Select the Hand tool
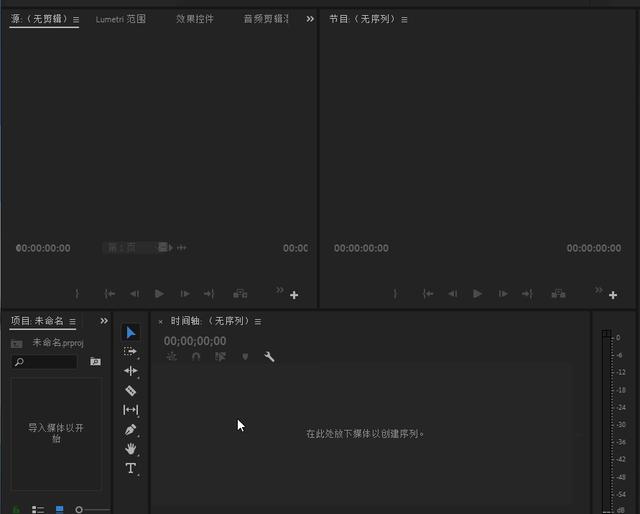 pyautogui.click(x=131, y=449)
